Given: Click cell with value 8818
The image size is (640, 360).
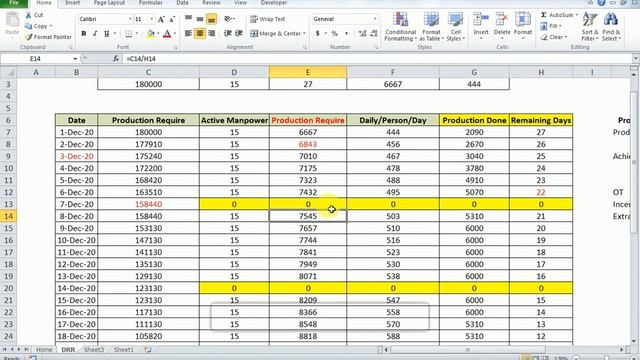Looking at the screenshot, I should (x=308, y=336).
